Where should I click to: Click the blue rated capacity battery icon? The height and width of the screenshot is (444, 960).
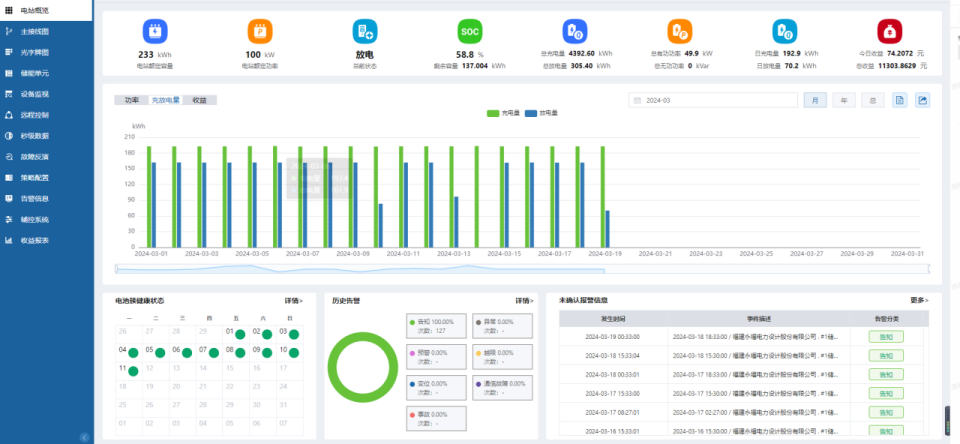[155, 31]
